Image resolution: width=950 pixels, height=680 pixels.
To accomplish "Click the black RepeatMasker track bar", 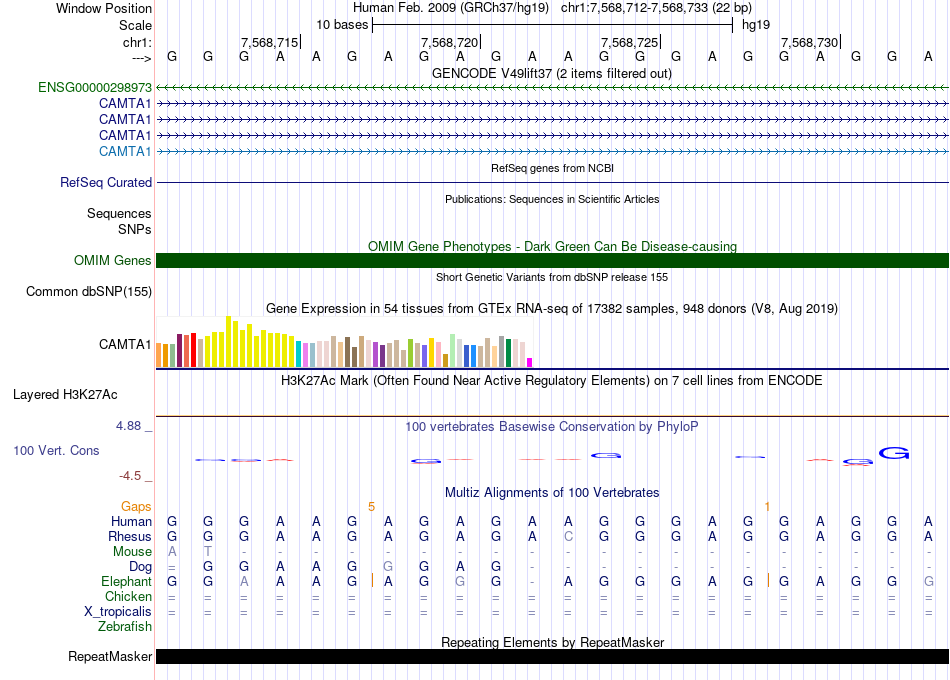I will pyautogui.click(x=552, y=657).
